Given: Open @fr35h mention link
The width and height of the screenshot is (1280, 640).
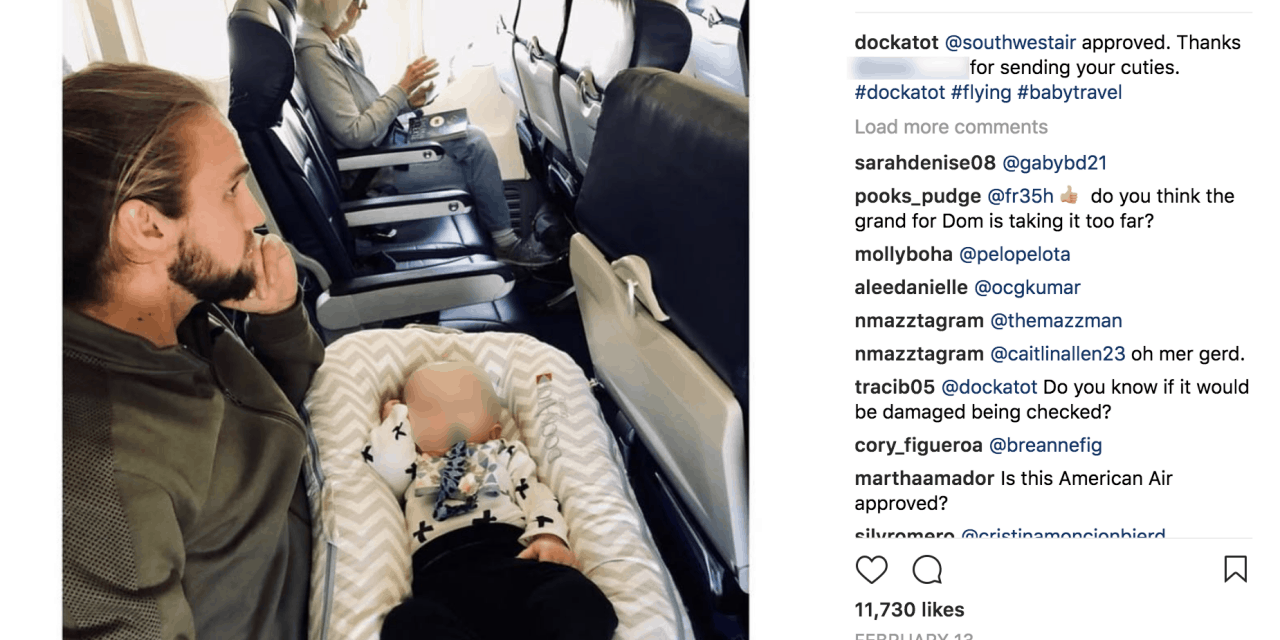Looking at the screenshot, I should pos(1019,196).
